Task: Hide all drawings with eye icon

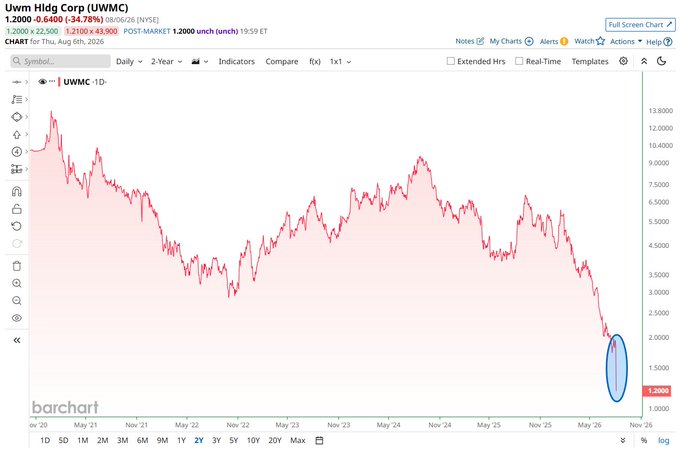Action: point(17,318)
